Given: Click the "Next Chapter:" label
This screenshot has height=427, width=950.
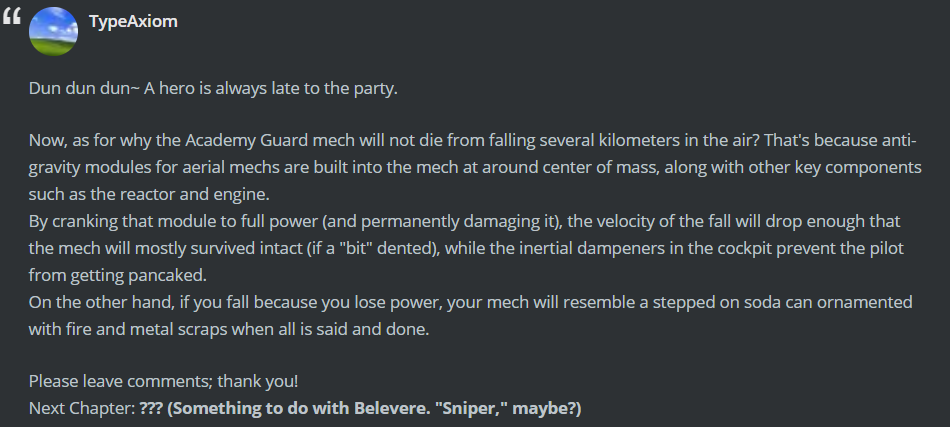Looking at the screenshot, I should click(82, 409).
